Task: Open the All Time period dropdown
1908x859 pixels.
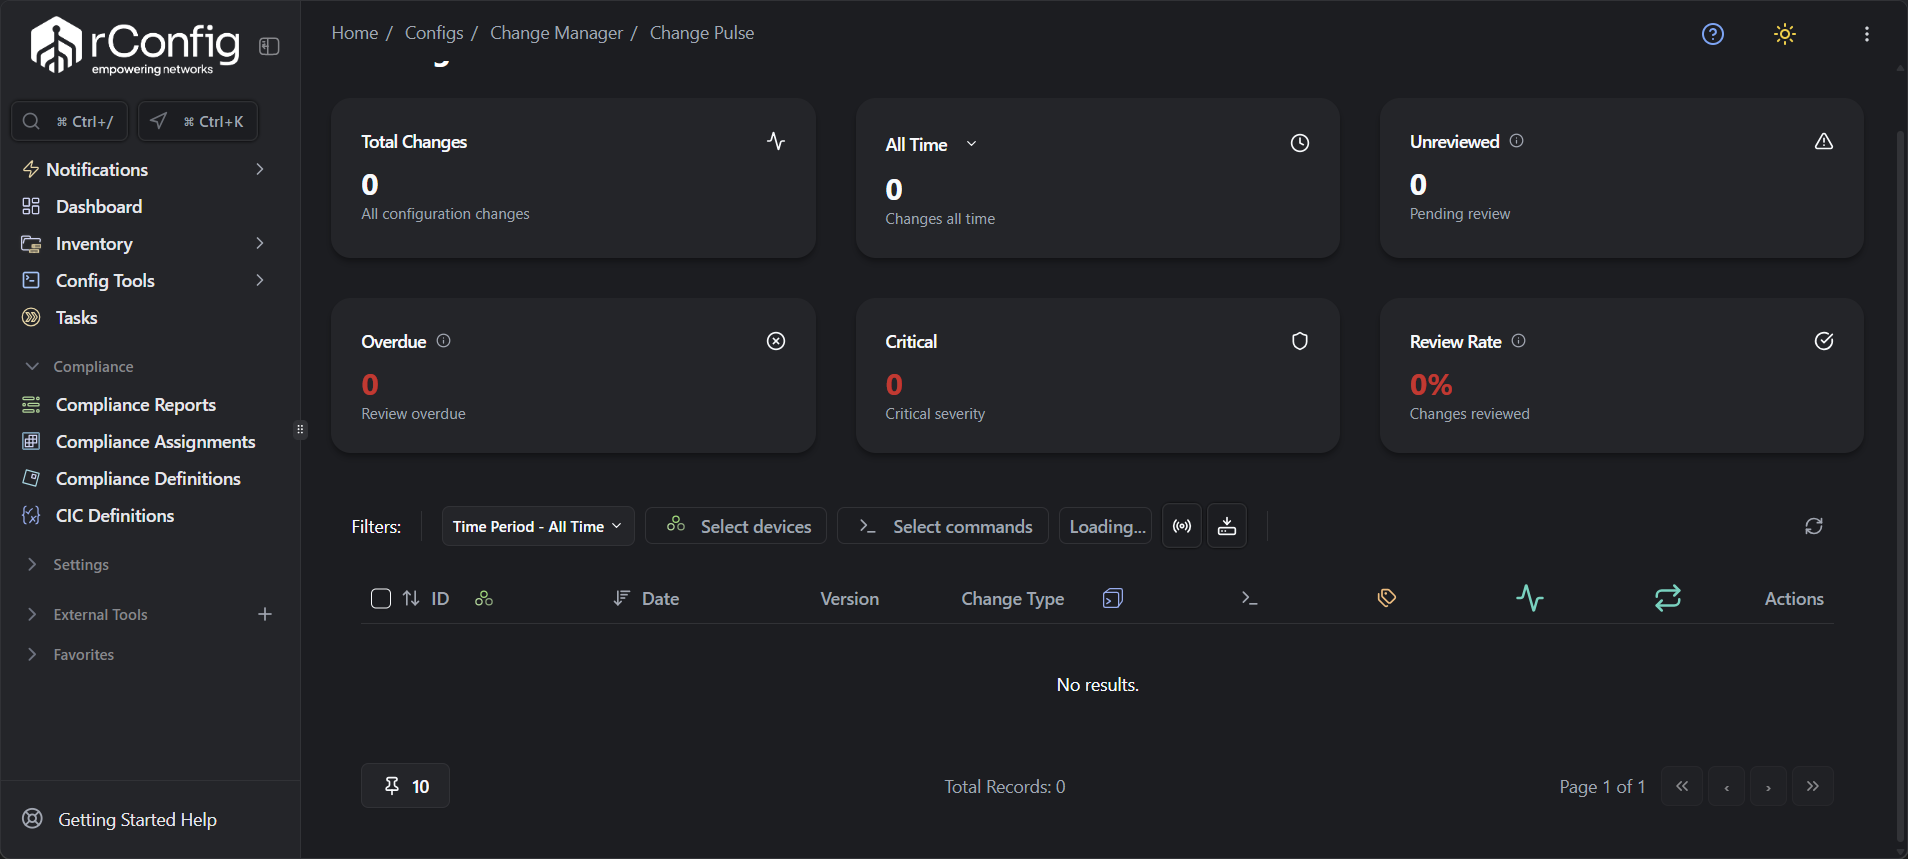Action: [931, 144]
